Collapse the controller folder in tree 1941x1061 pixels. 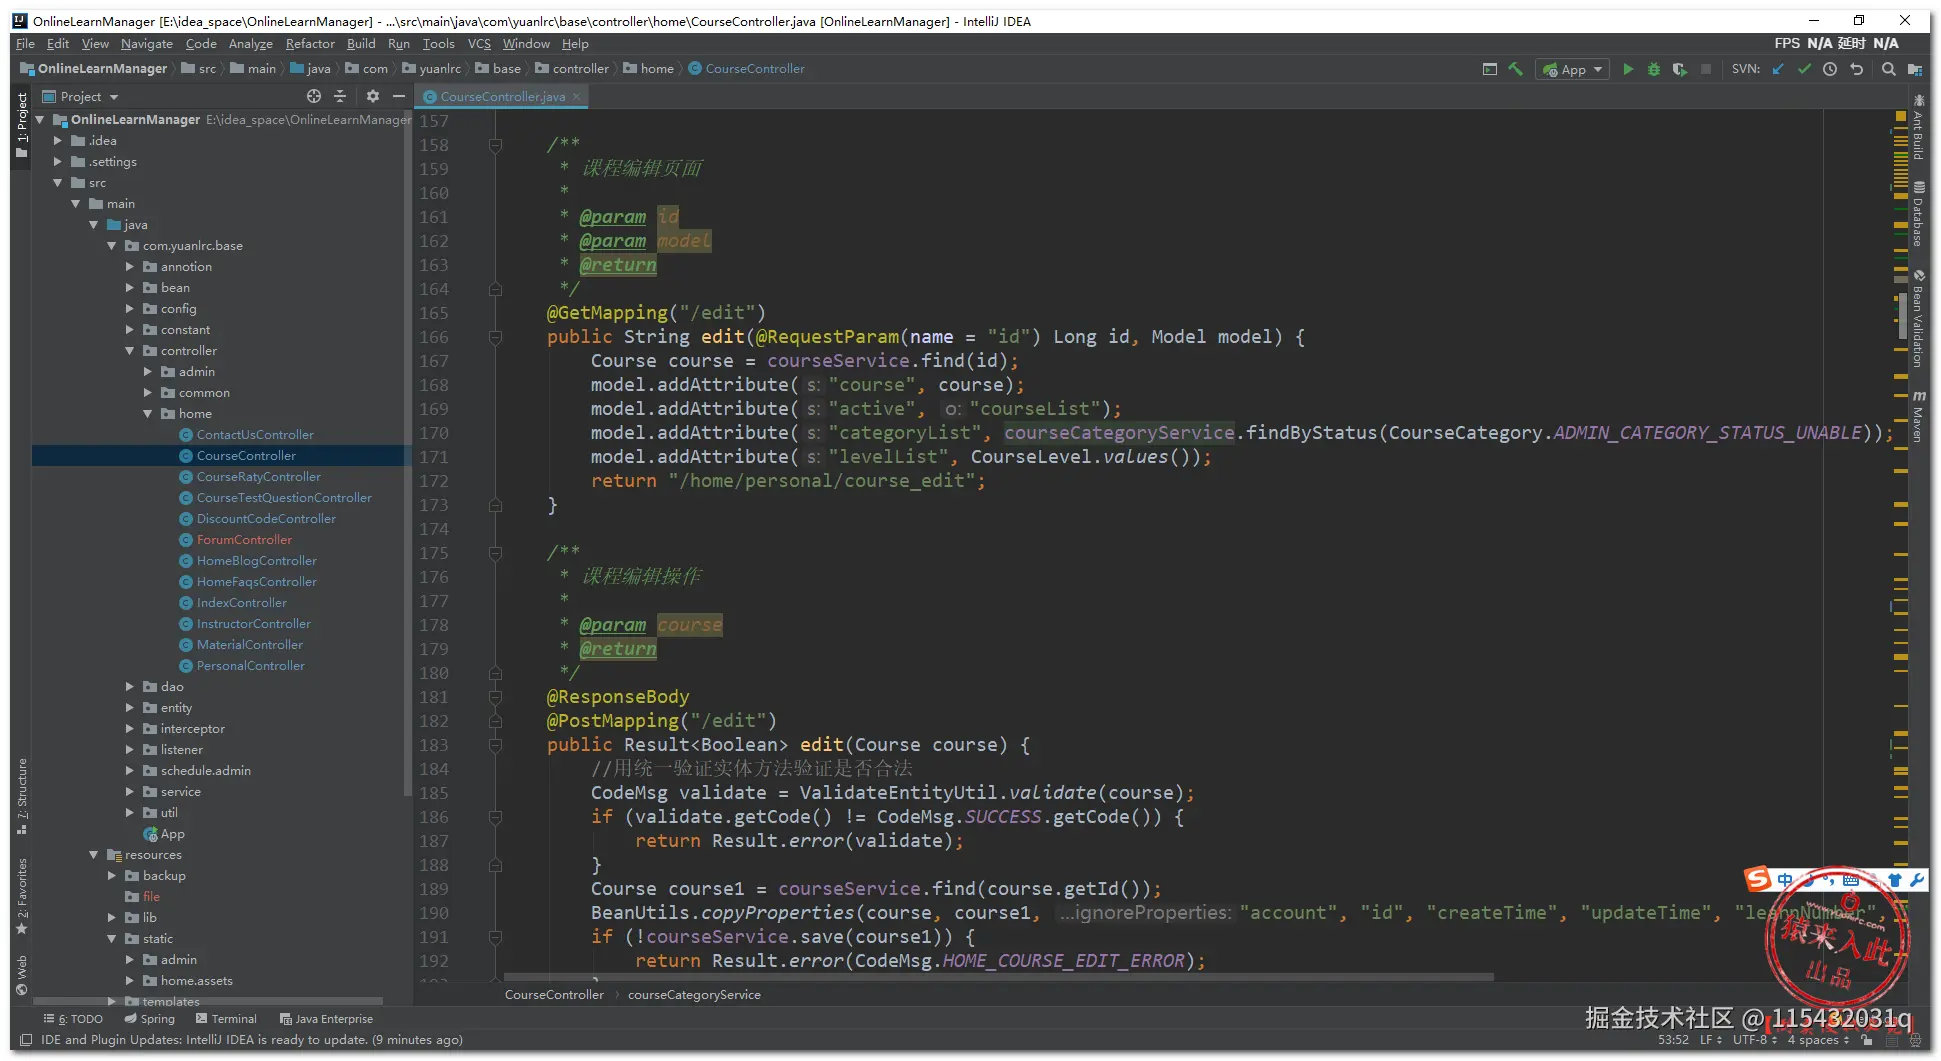[x=130, y=351]
